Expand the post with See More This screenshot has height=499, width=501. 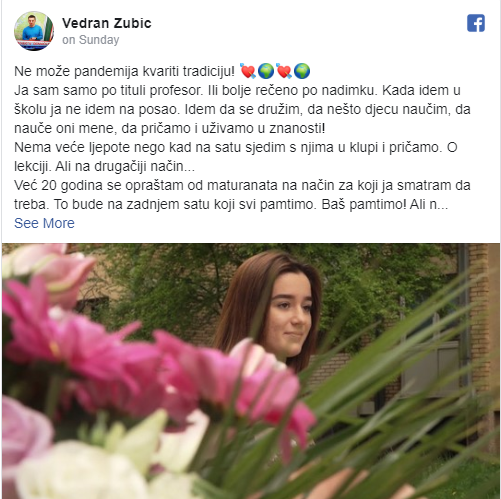[x=44, y=223]
